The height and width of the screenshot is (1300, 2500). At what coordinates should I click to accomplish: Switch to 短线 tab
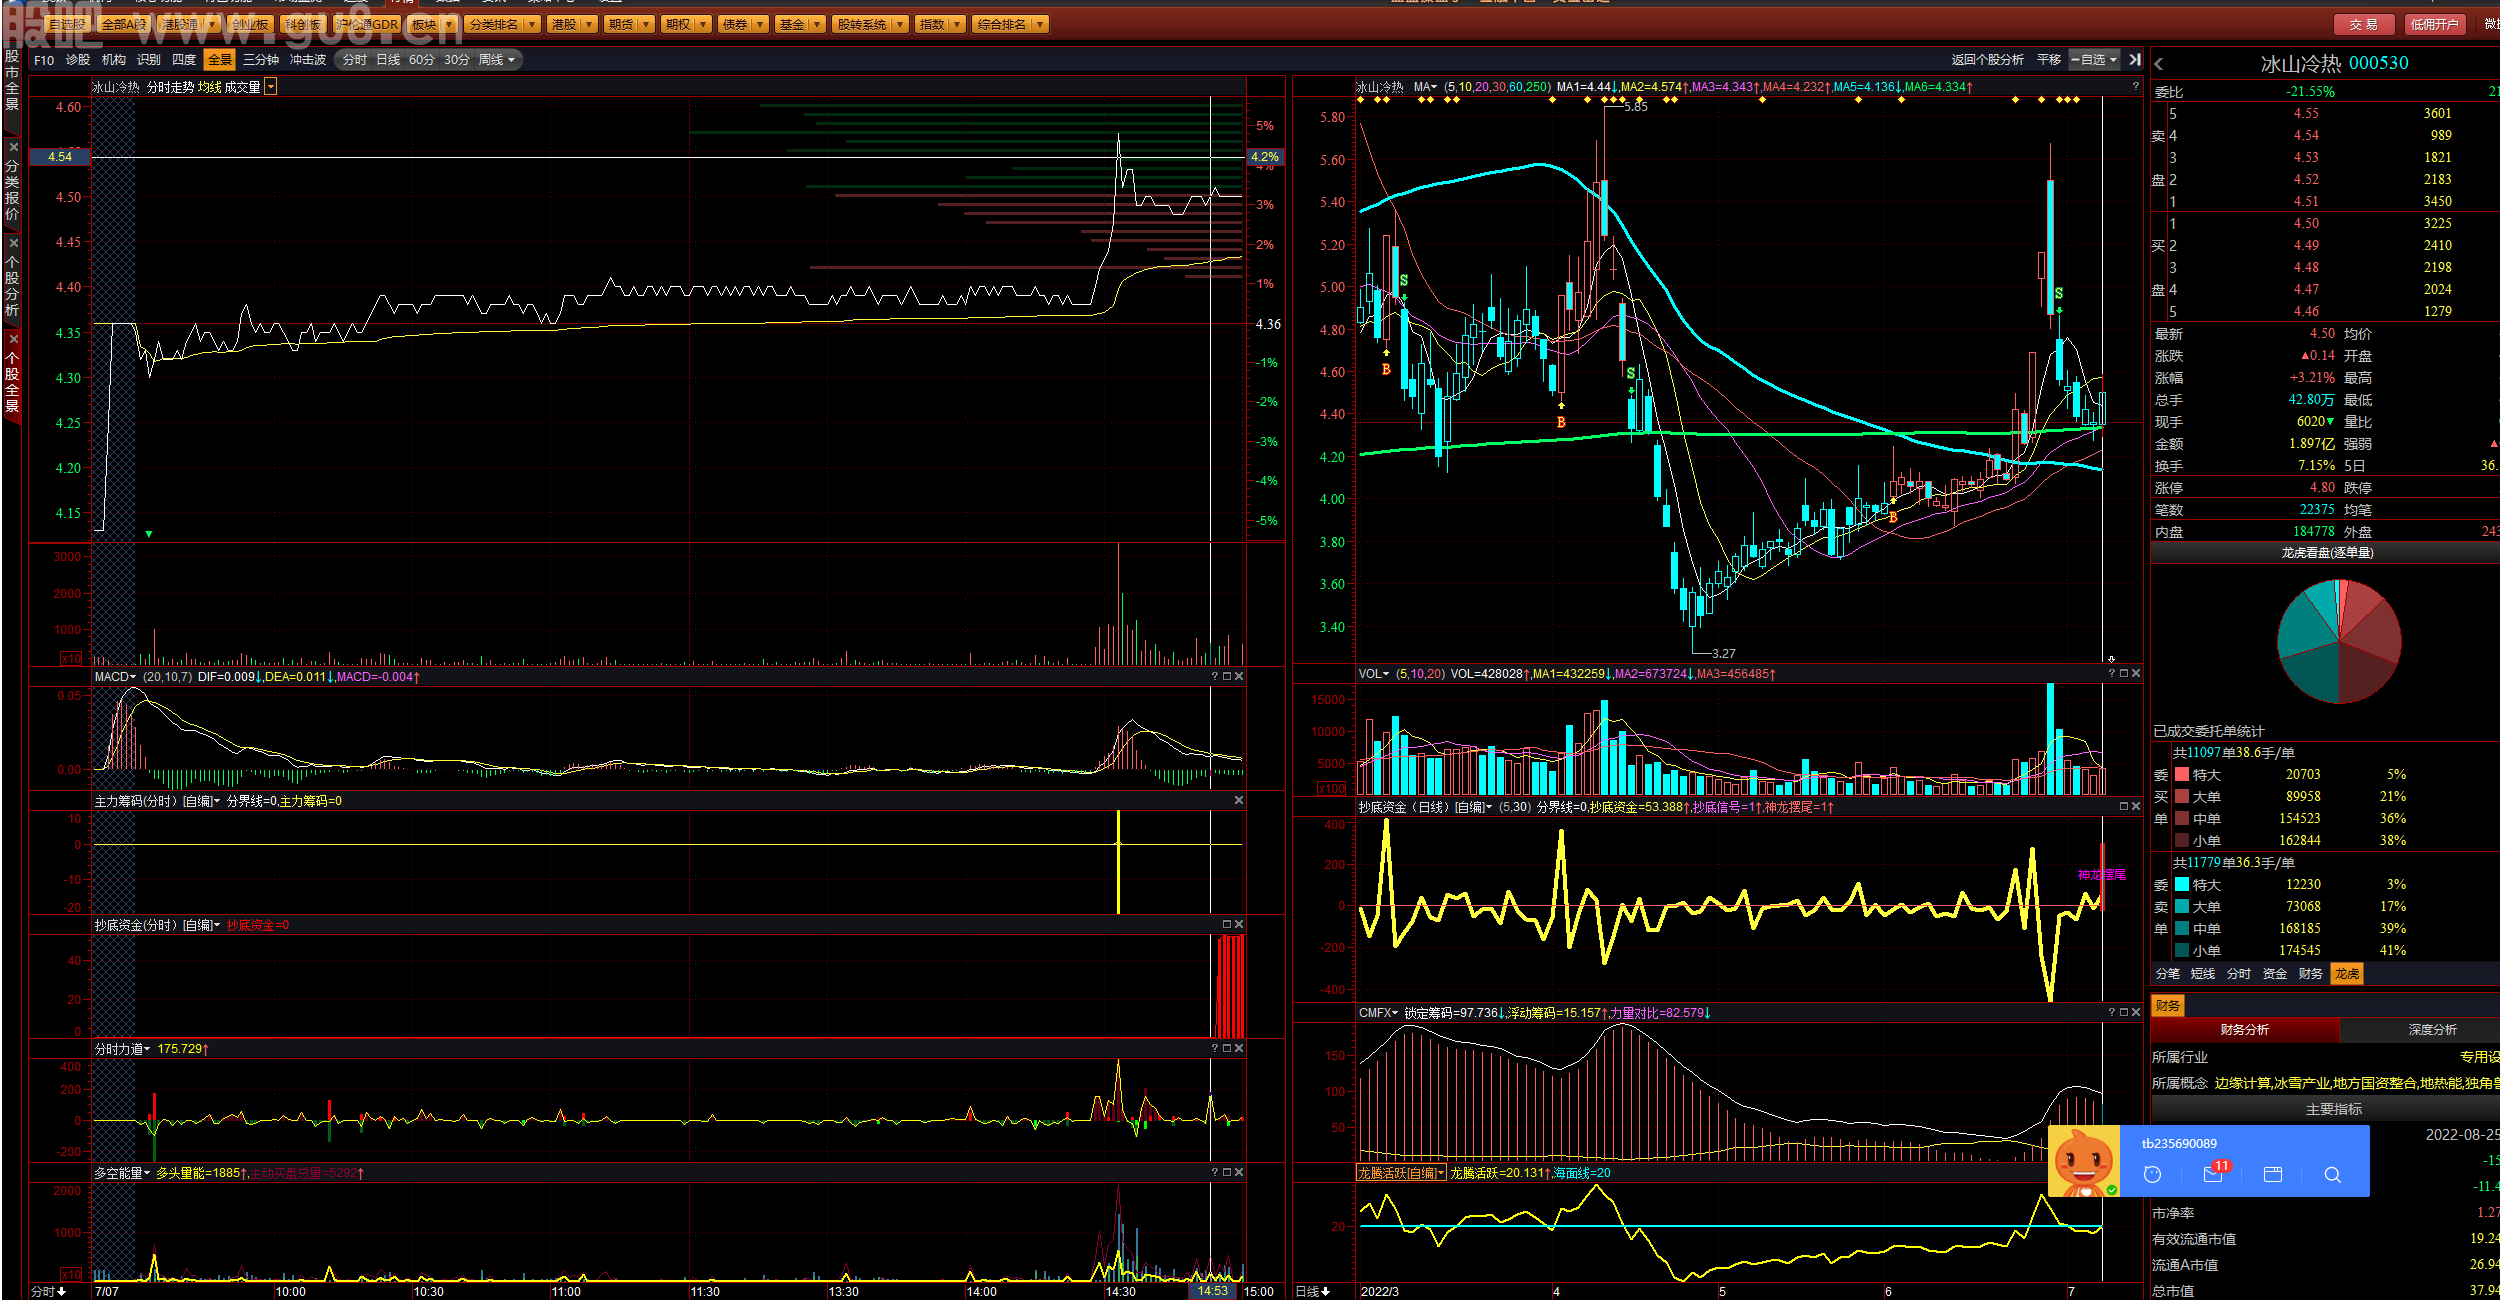[x=2203, y=974]
